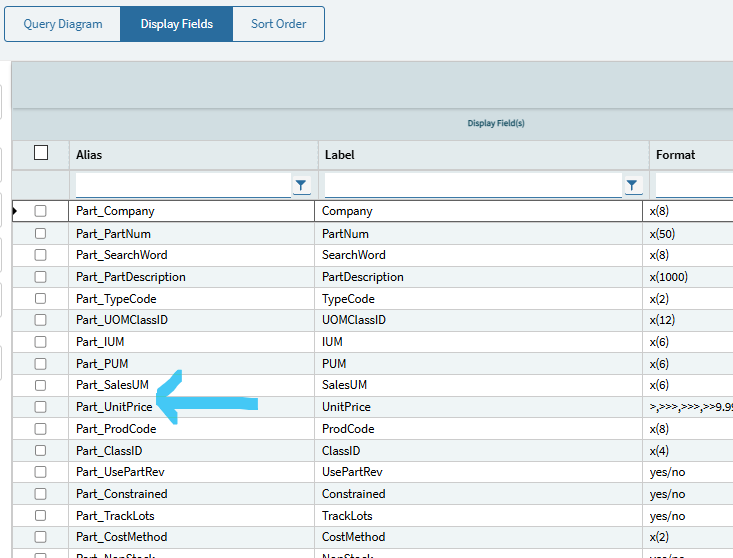
Task: Select the Part_IUM alias cell
Action: point(192,342)
